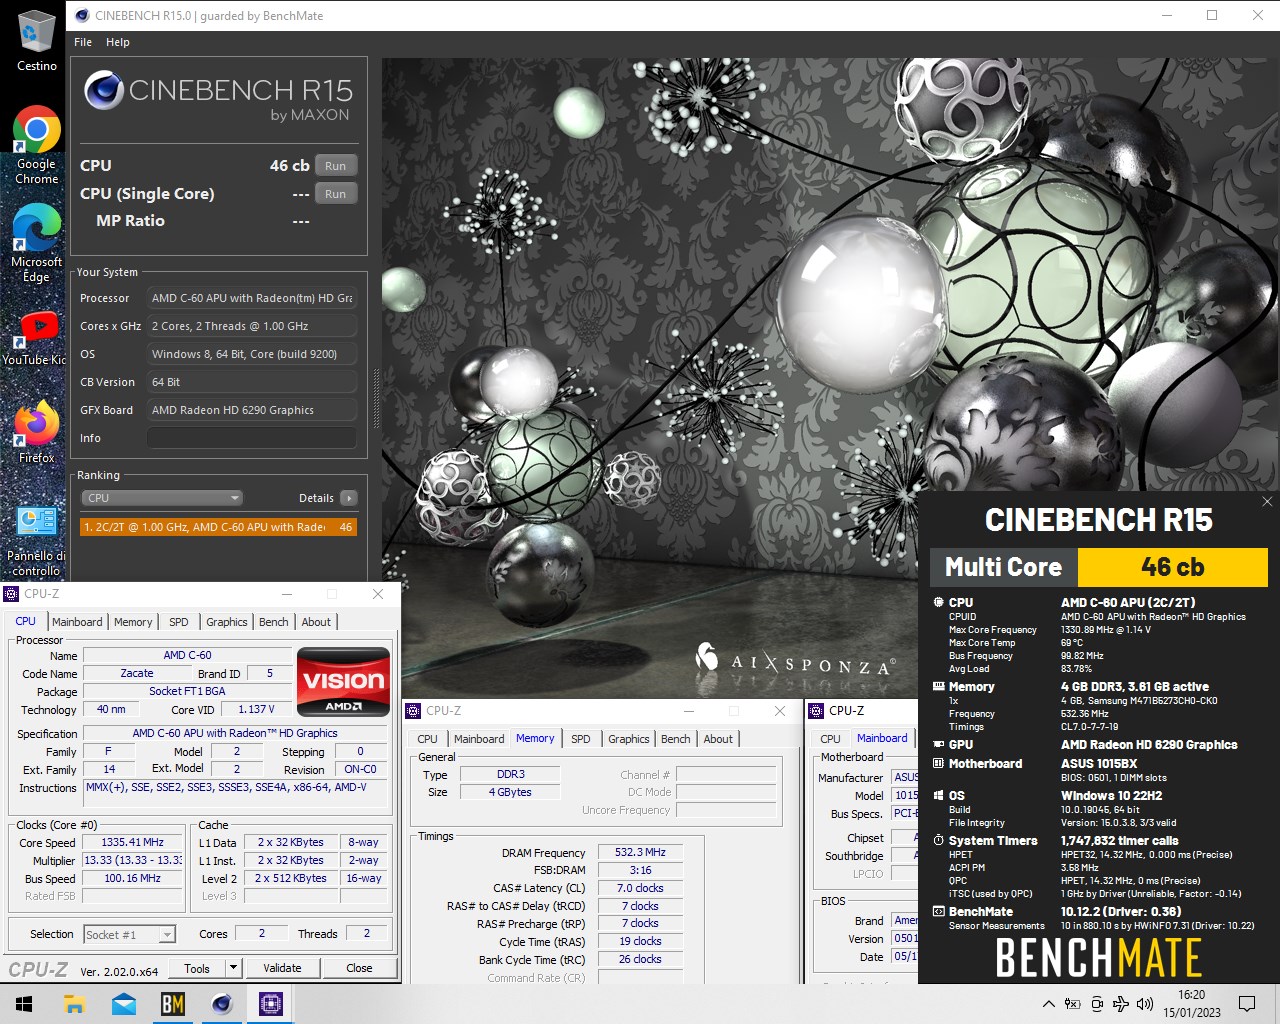Open Graphics tab in left CPU-Z window

227,622
